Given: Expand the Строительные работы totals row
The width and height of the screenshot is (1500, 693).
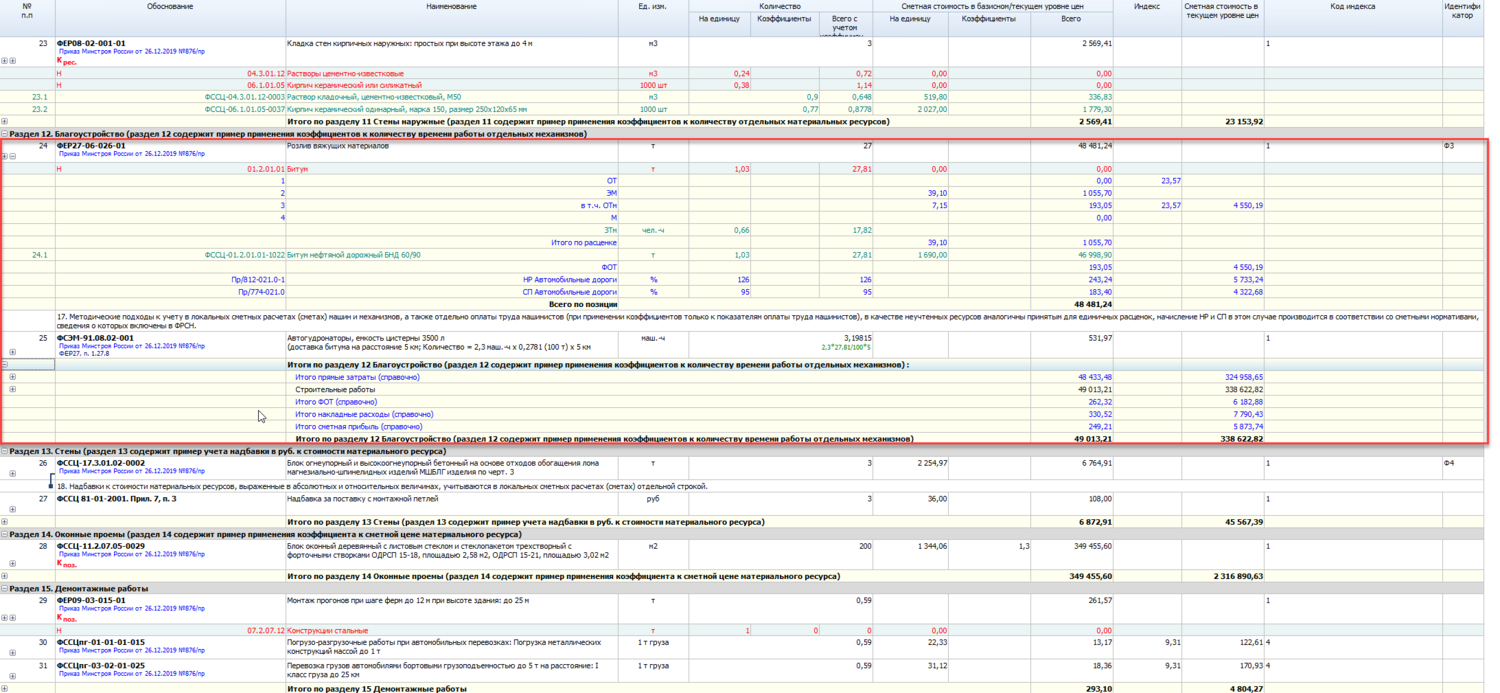Looking at the screenshot, I should tap(12, 389).
